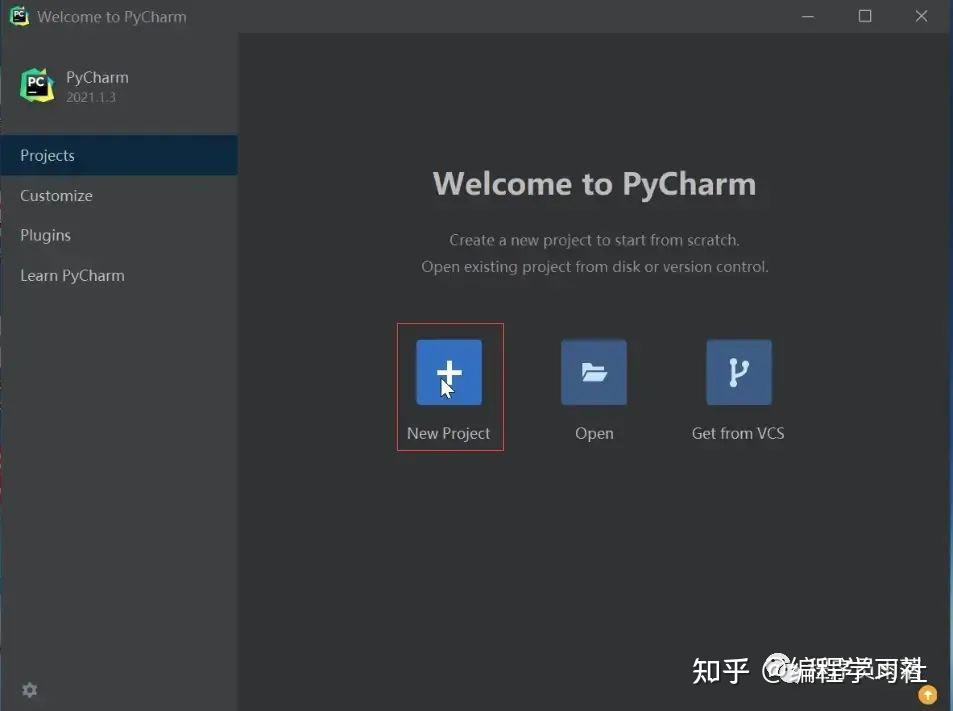
Task: Maximize the PyCharm welcome window
Action: (x=864, y=16)
